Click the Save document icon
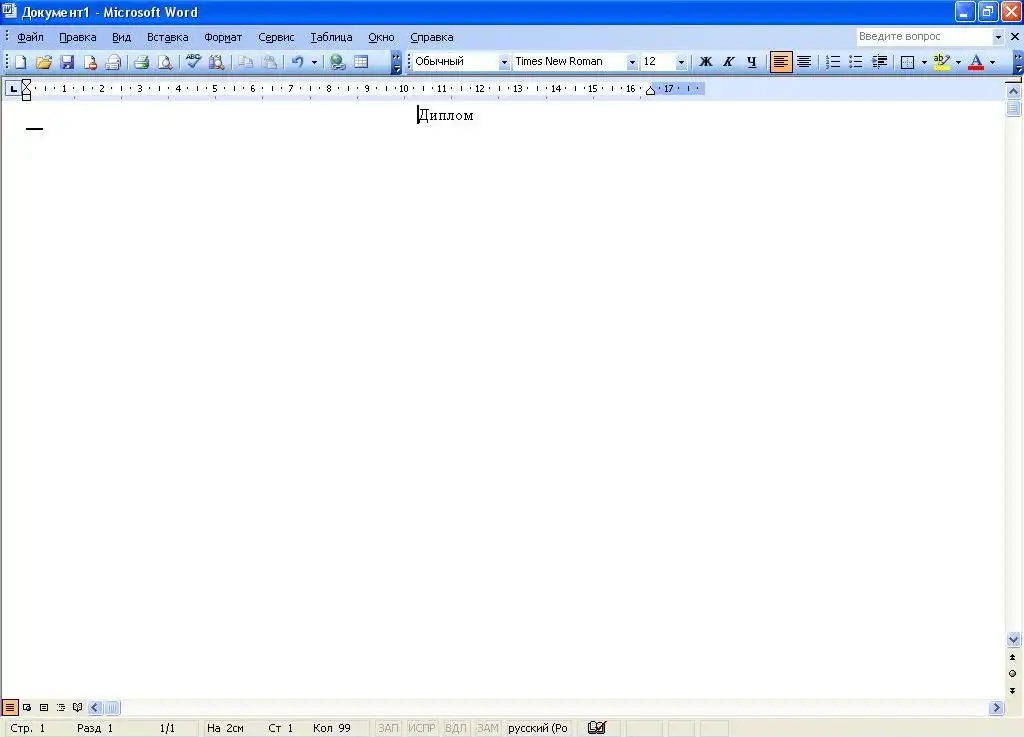This screenshot has width=1024, height=737. click(x=67, y=62)
